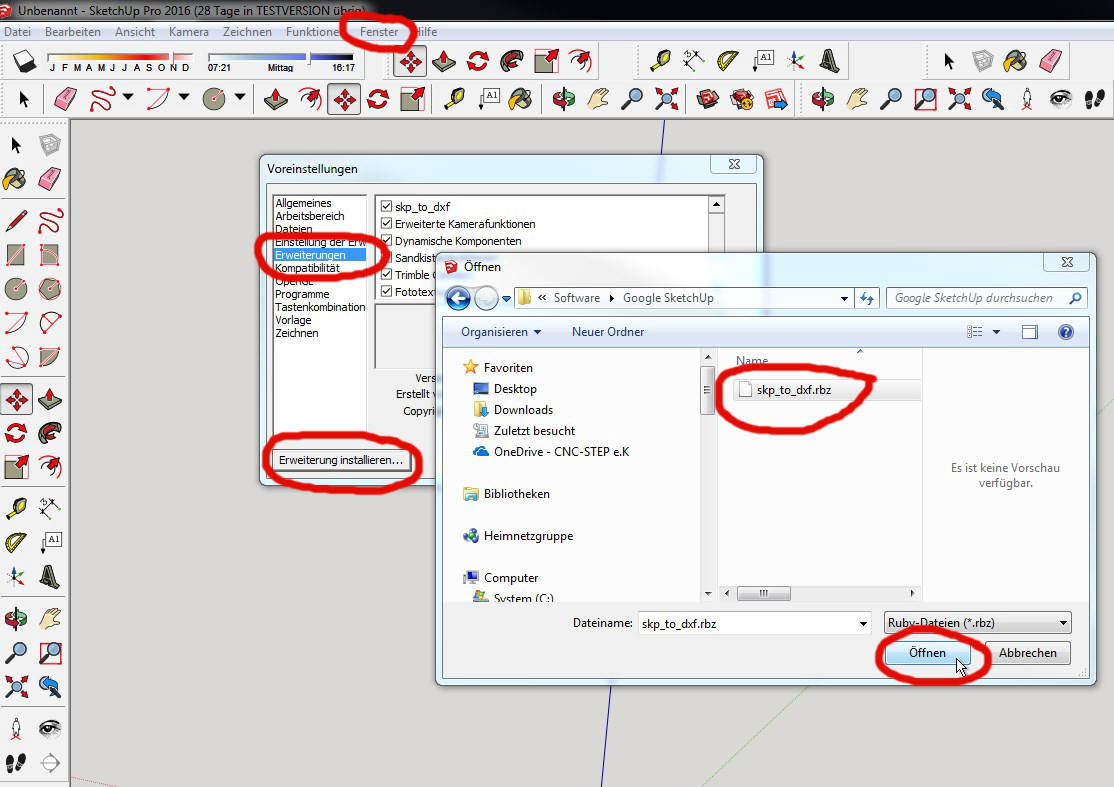Select Look Around eye in left palette
Screen dimensions: 1114x787
(x=50, y=729)
